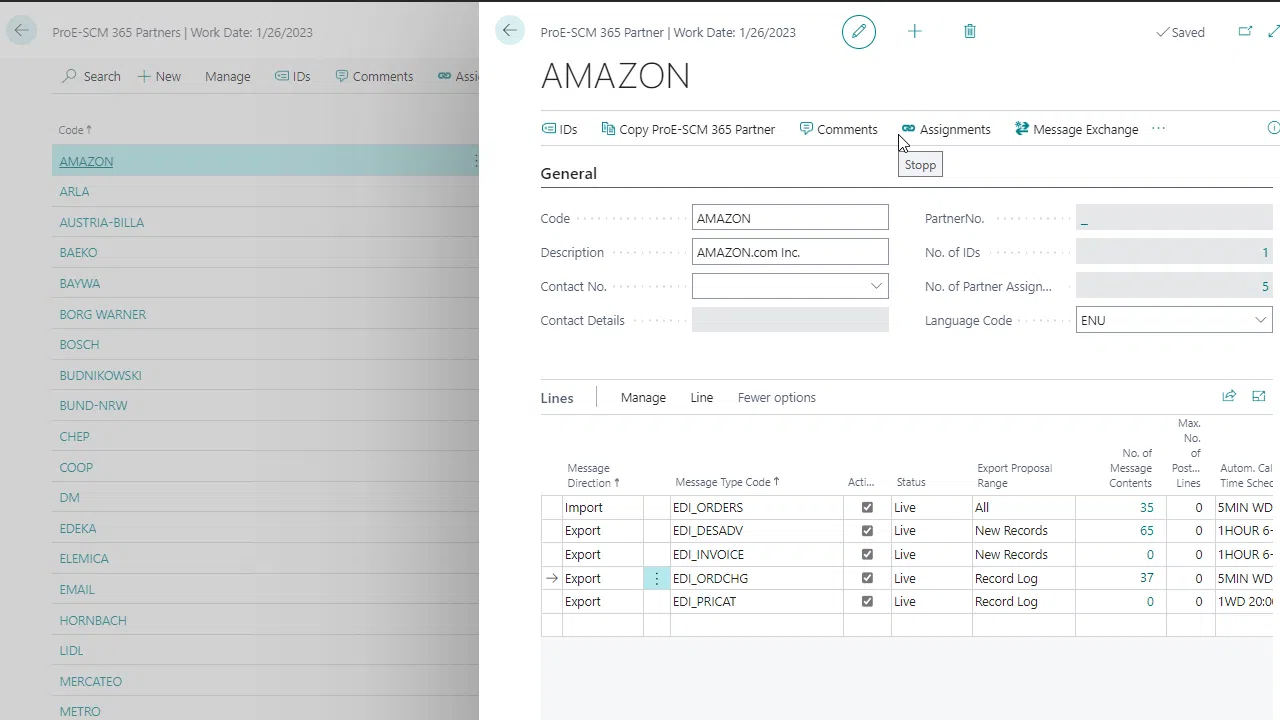The image size is (1280, 720).
Task: Open BOSCH partner in list
Action: tap(79, 344)
